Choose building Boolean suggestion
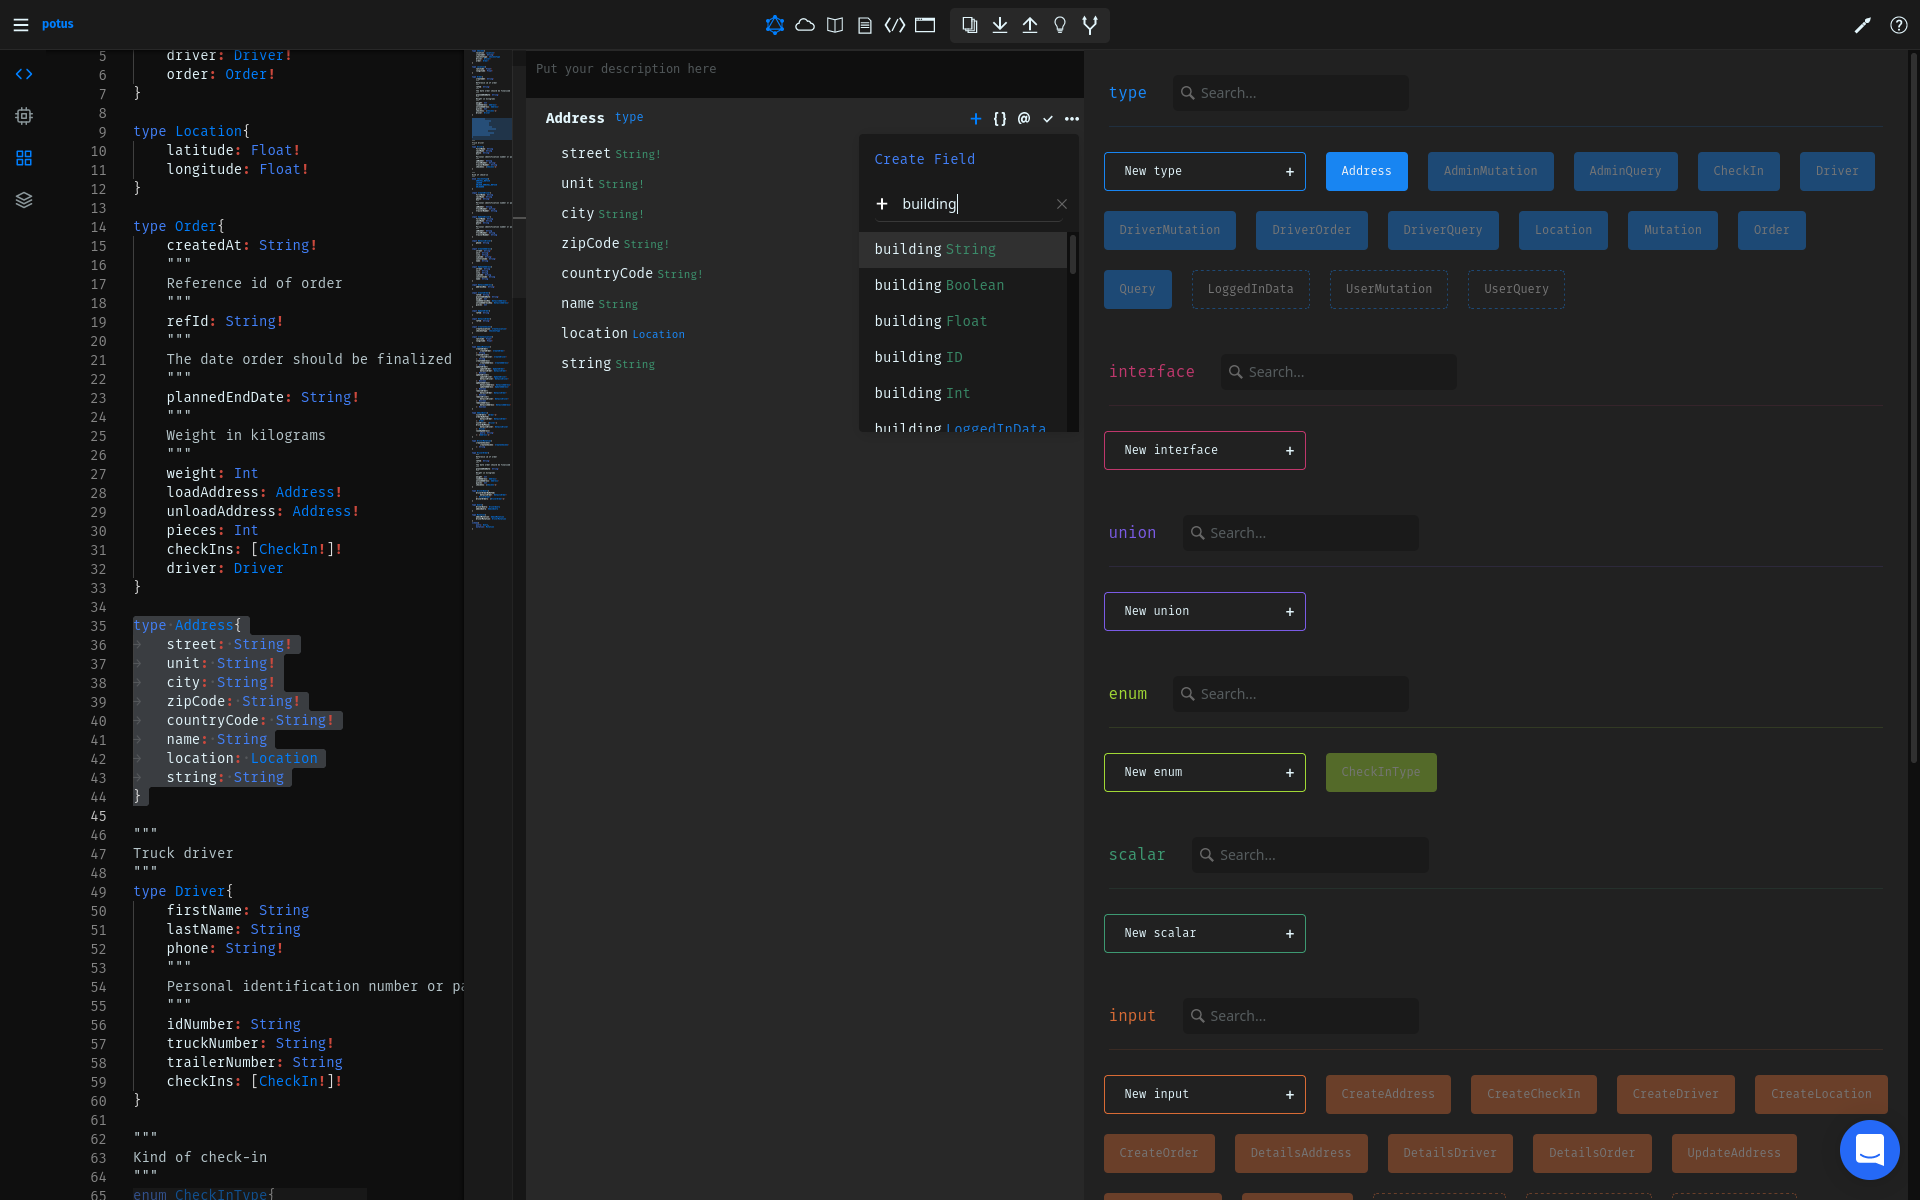The width and height of the screenshot is (1920, 1200). 963,285
